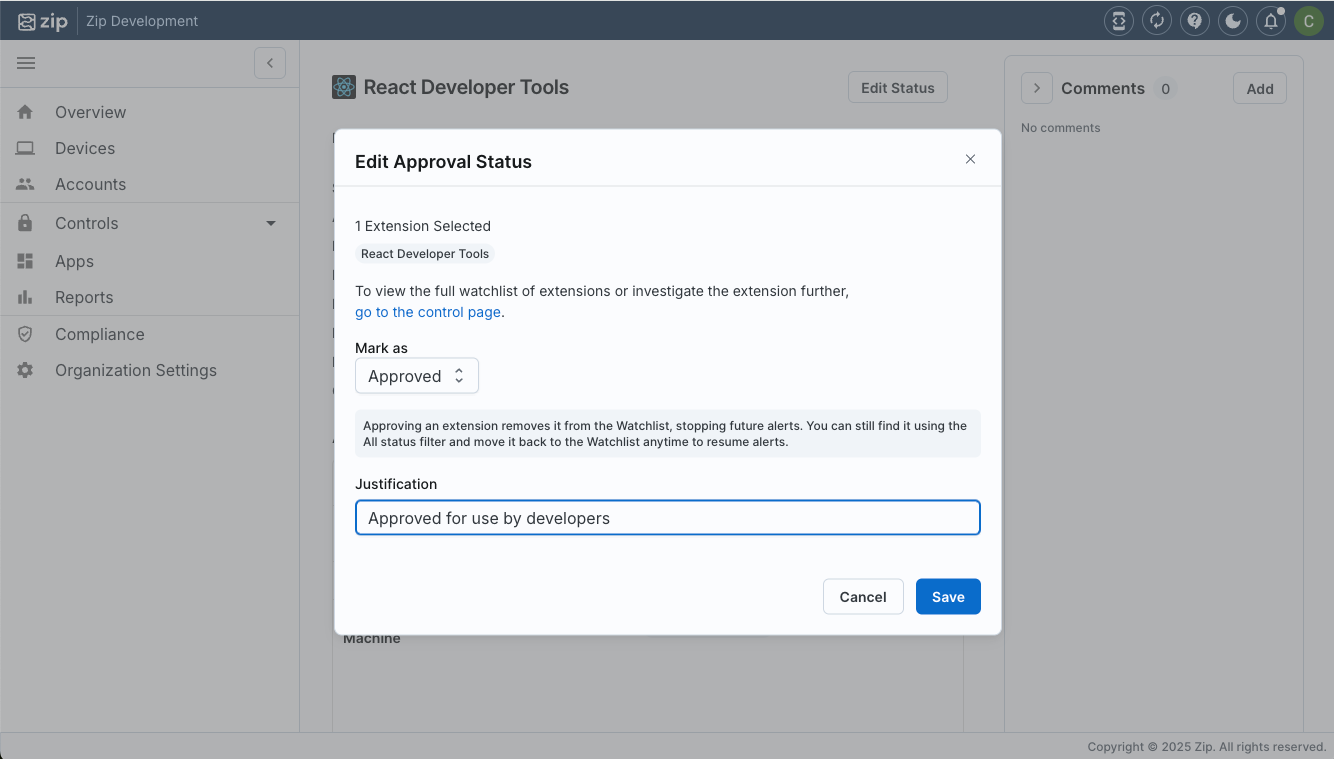Click the hamburger menu icon in sidebar
Screen dimensions: 1334x759
[x=26, y=63]
